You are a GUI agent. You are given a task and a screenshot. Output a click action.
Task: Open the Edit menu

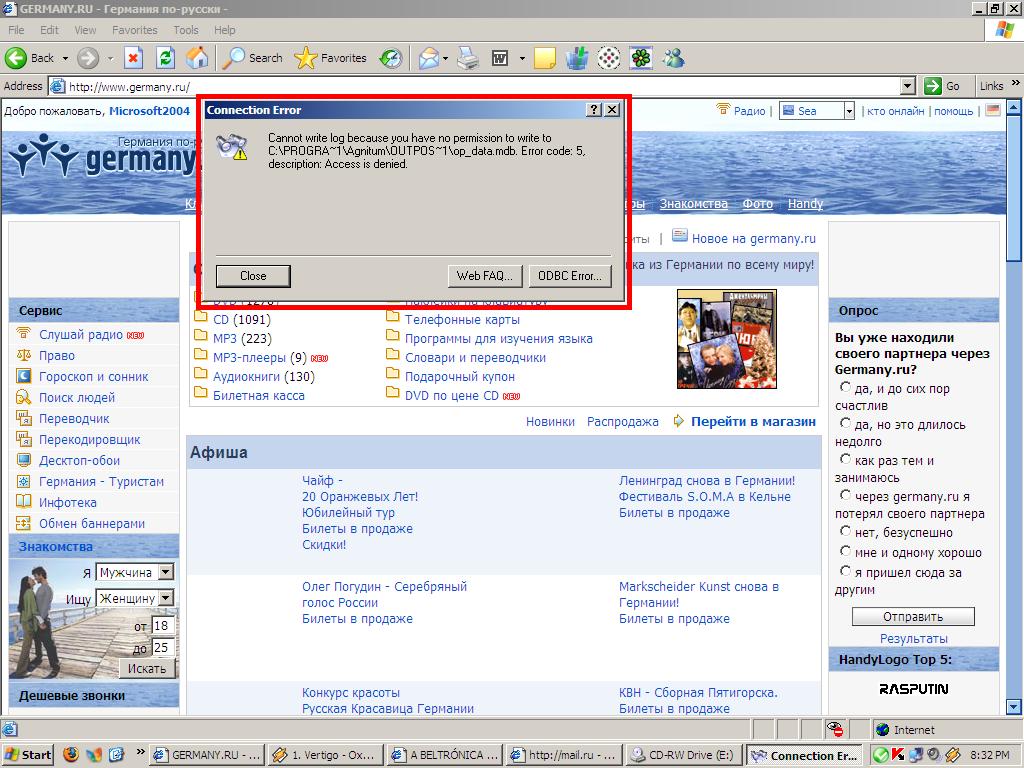point(49,30)
